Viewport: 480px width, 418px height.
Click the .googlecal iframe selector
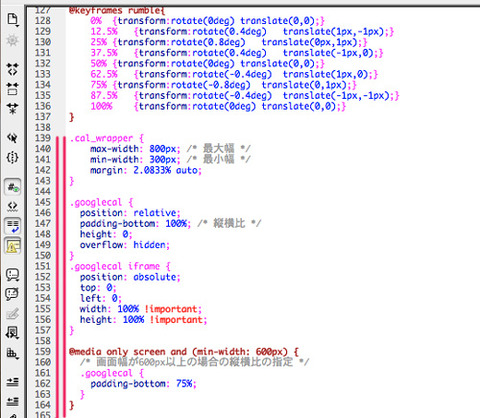point(120,266)
